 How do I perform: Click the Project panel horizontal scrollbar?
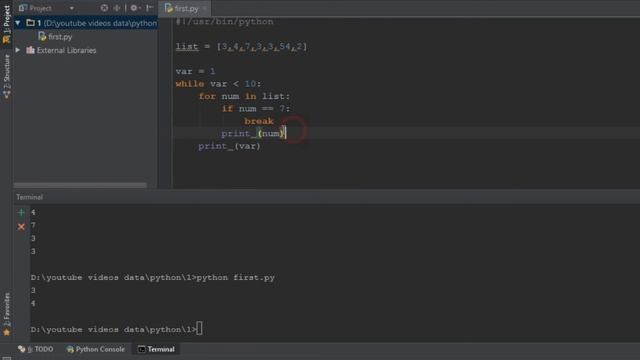point(80,185)
